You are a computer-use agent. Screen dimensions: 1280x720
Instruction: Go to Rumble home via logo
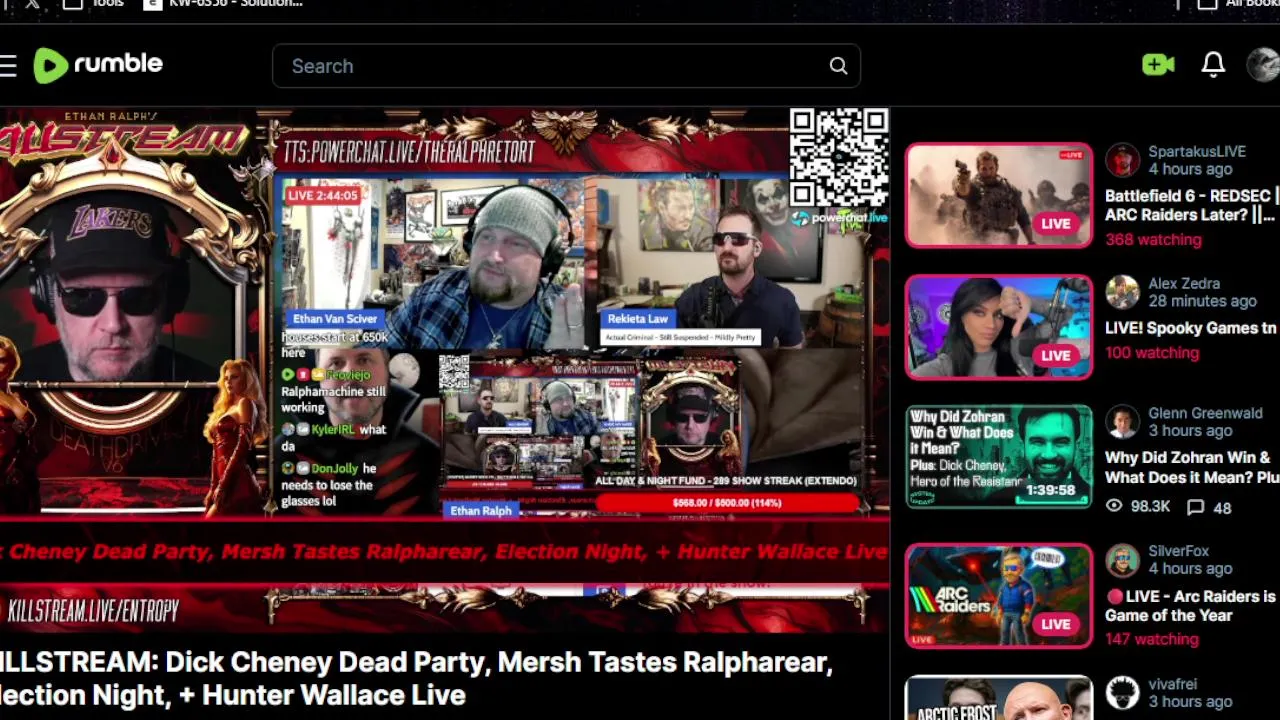tap(97, 65)
